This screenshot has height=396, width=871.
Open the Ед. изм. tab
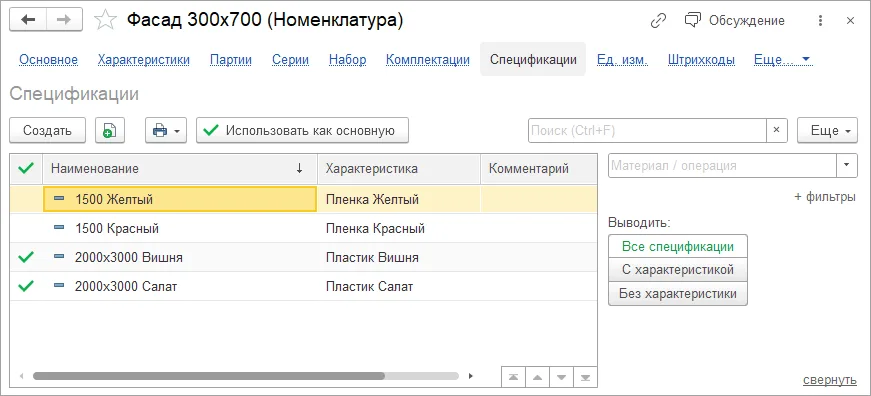tap(622, 60)
